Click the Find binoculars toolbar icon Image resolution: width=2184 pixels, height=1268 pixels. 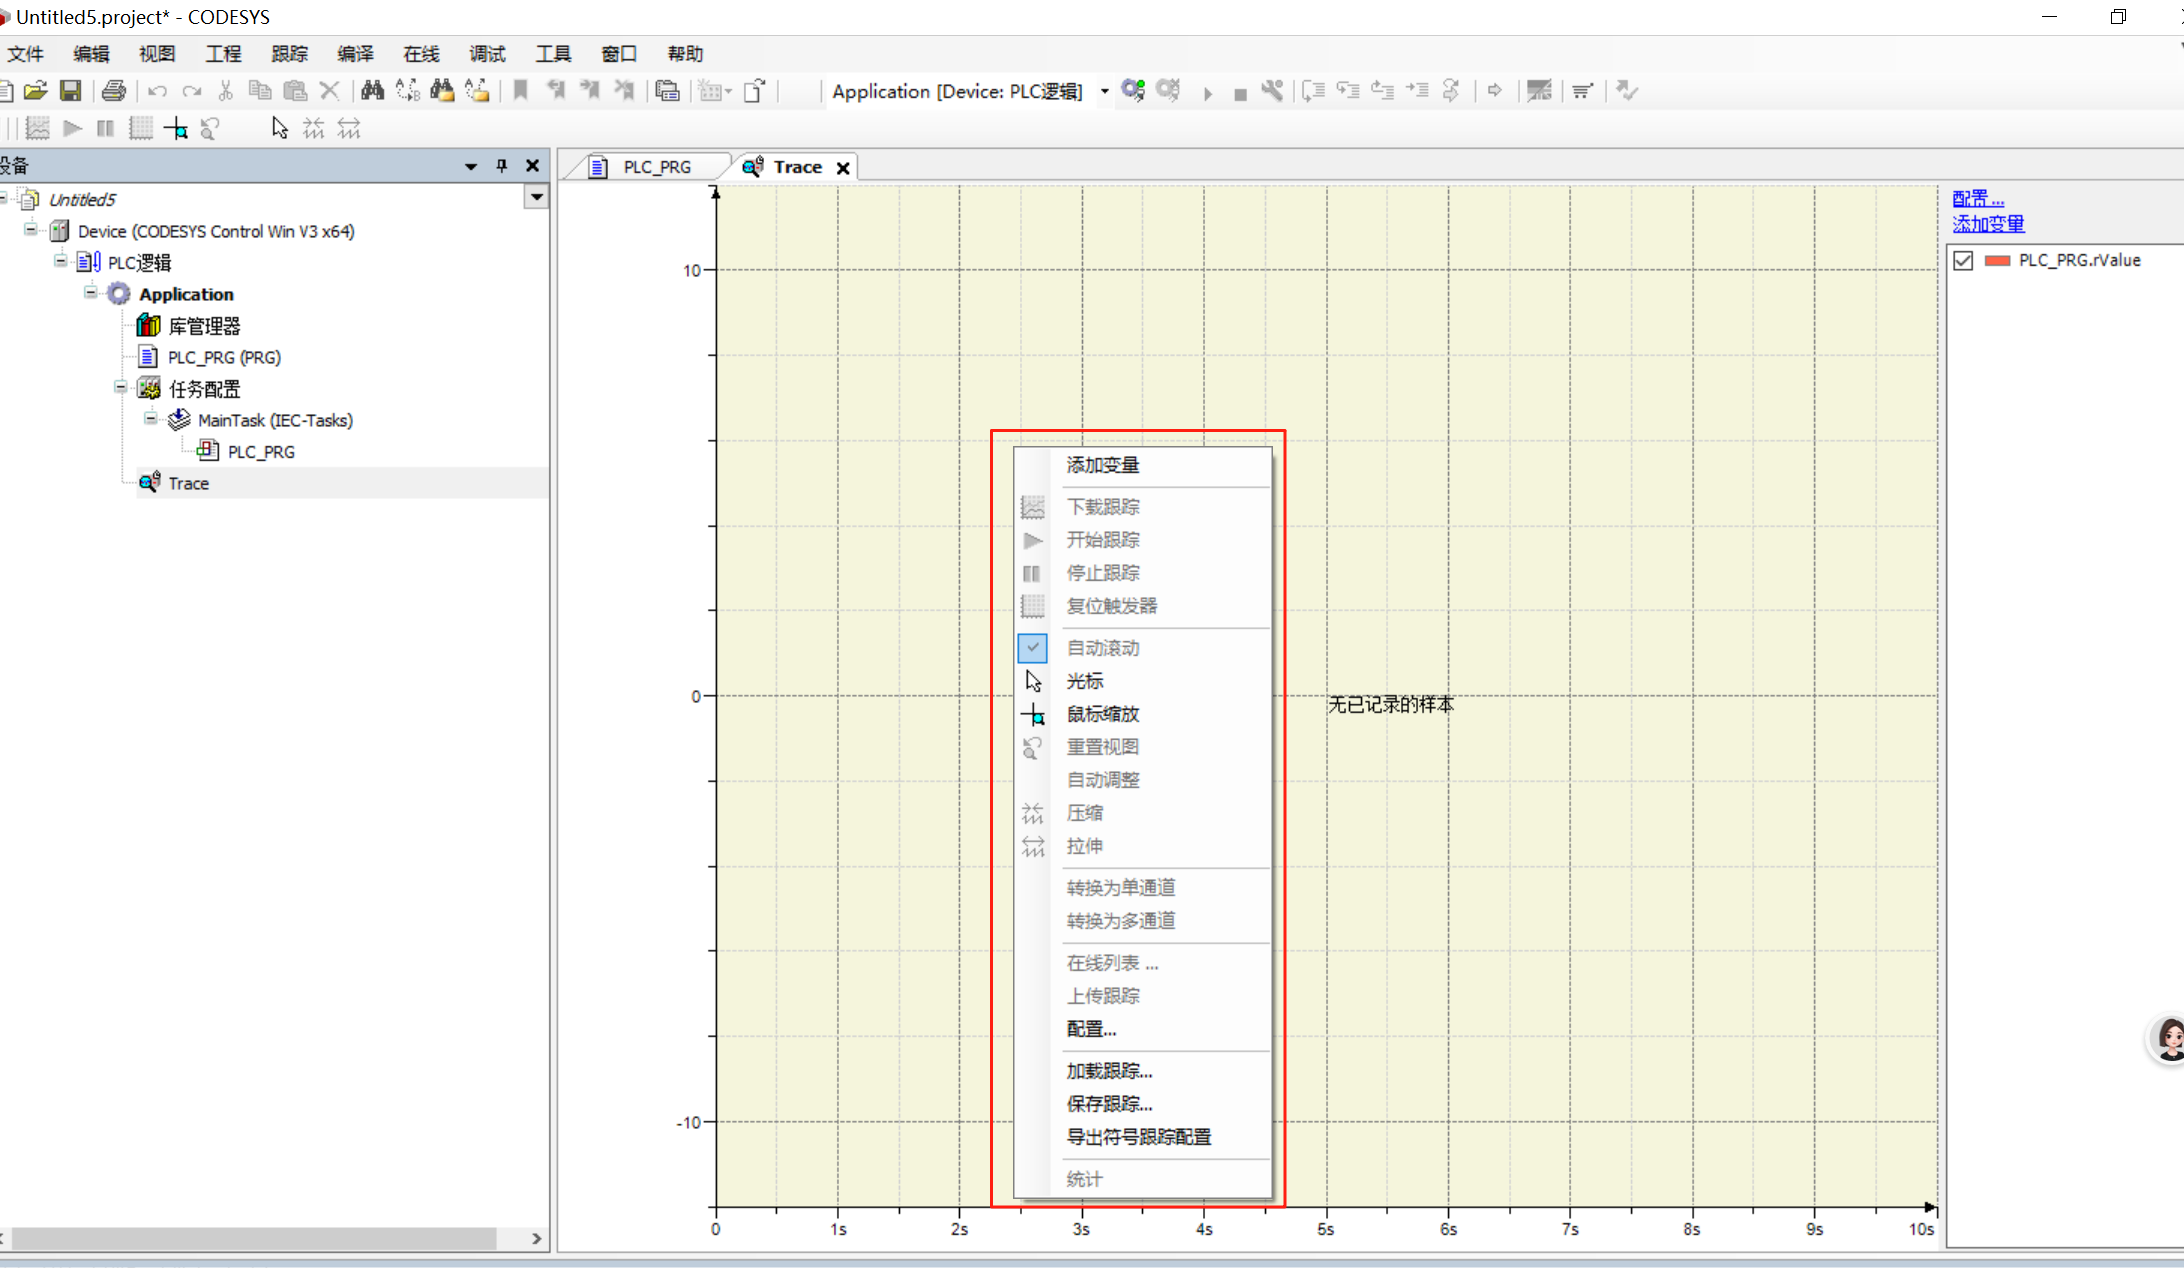pyautogui.click(x=372, y=91)
